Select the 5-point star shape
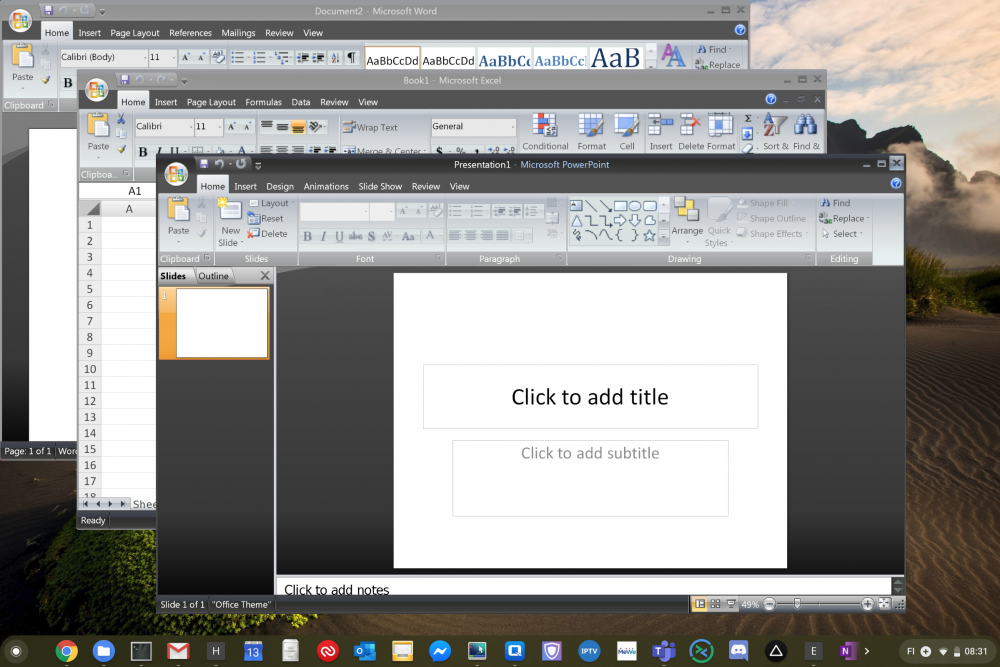 [649, 235]
